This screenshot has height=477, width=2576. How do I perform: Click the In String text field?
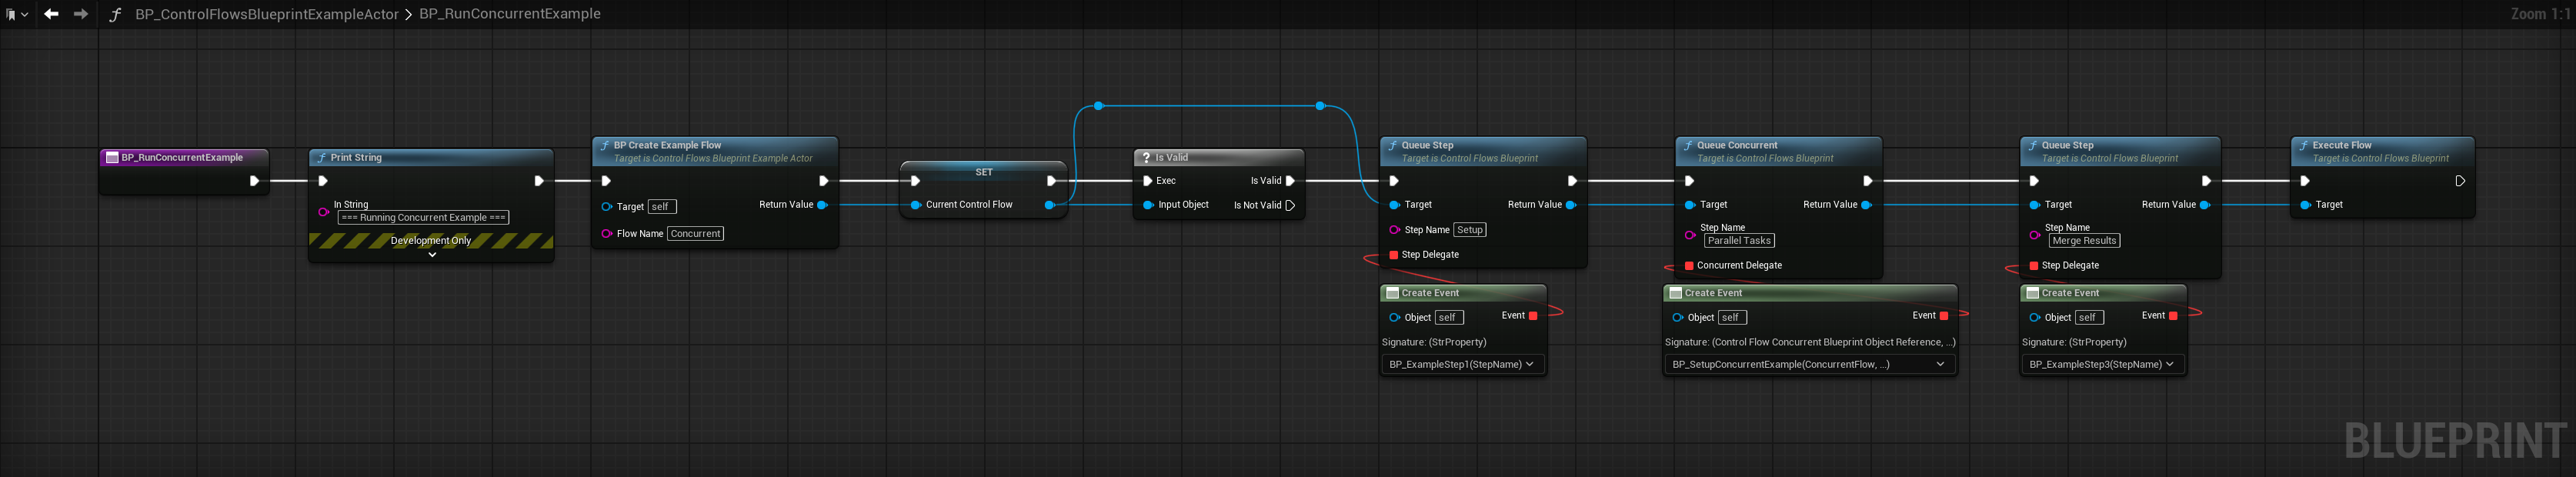coord(423,218)
